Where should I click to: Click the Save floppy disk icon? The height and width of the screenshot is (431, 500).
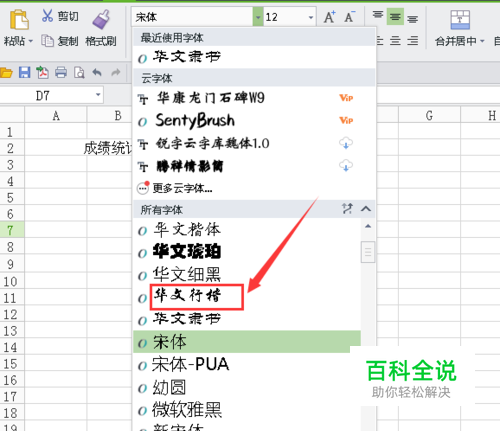pyautogui.click(x=24, y=72)
